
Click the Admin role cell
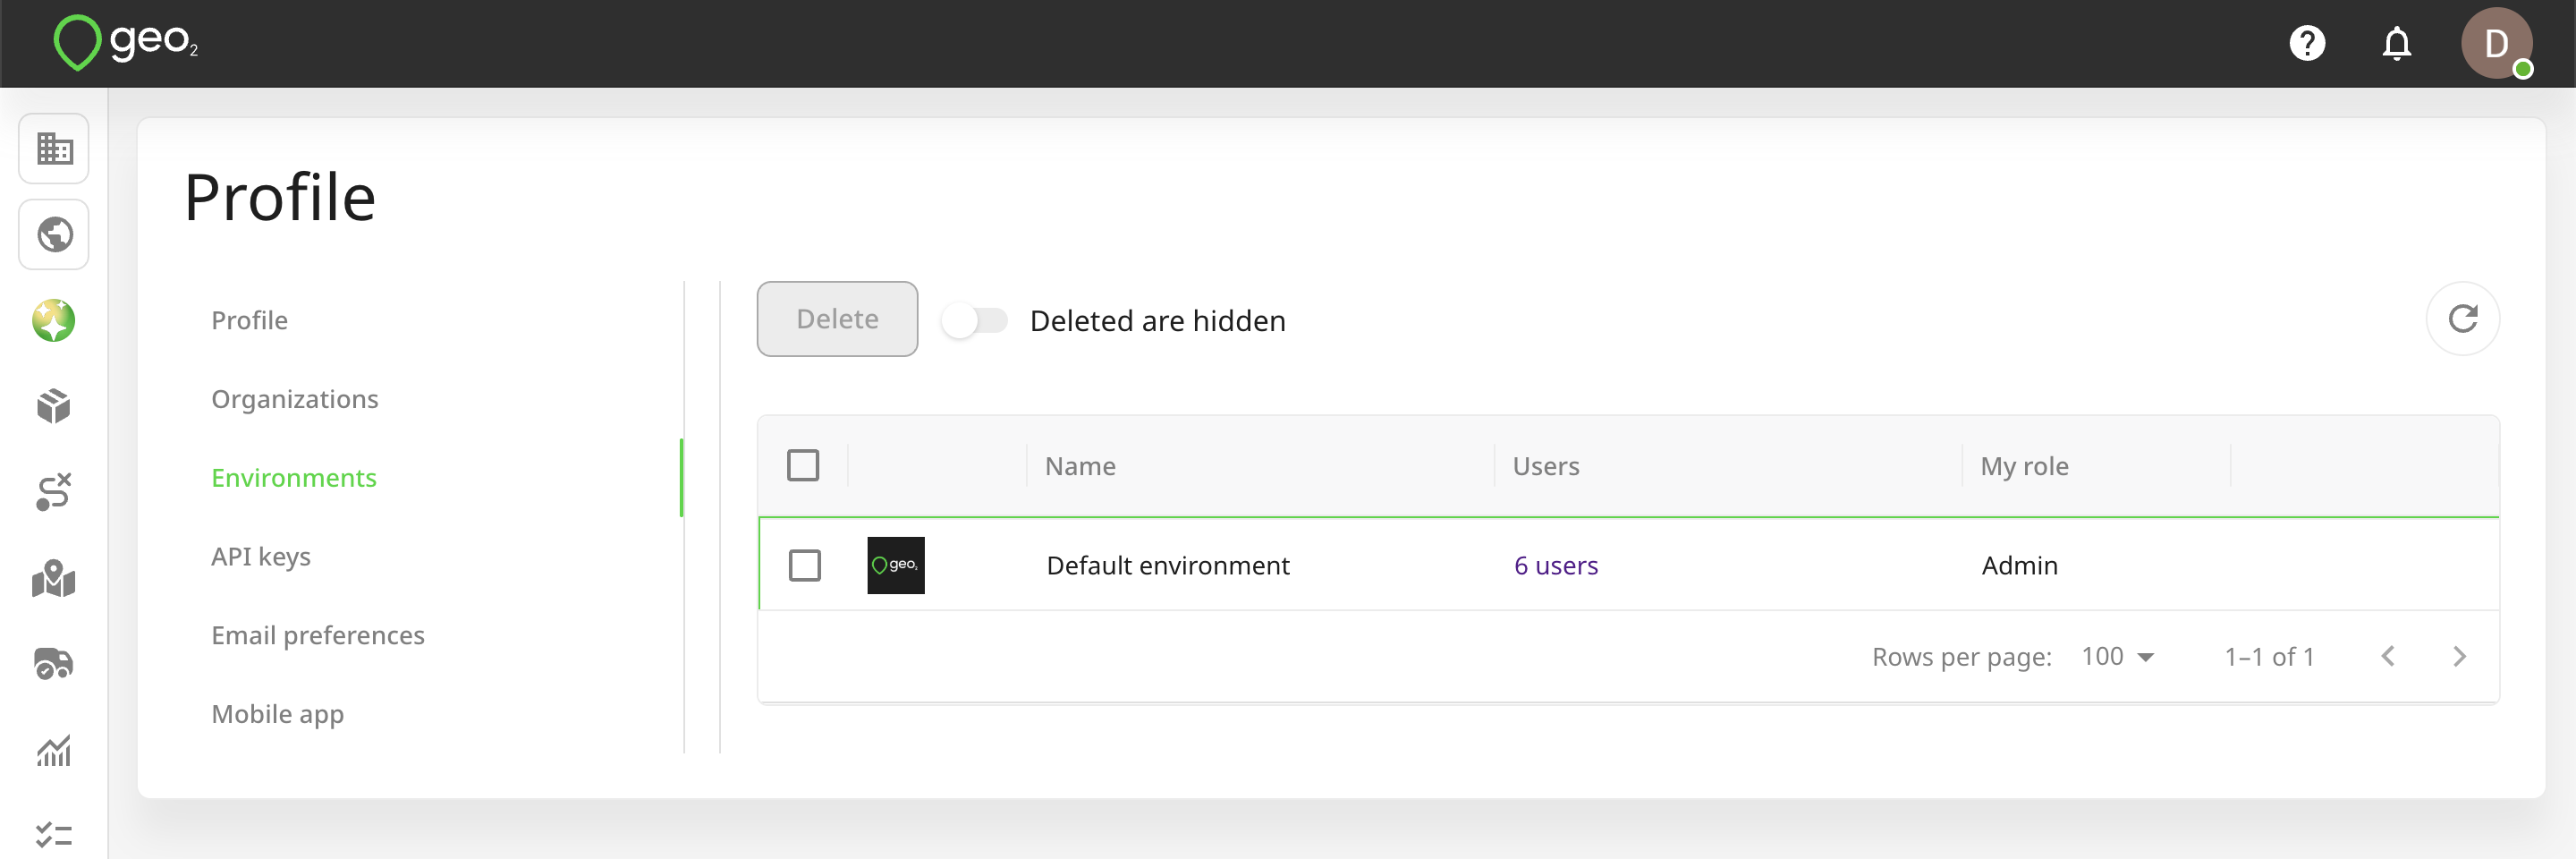coord(2019,566)
